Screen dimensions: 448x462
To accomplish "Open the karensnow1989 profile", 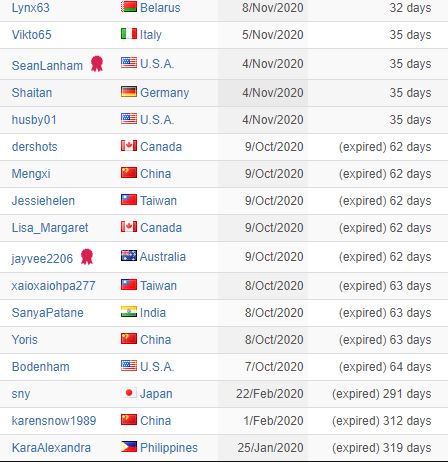I will click(x=54, y=421).
